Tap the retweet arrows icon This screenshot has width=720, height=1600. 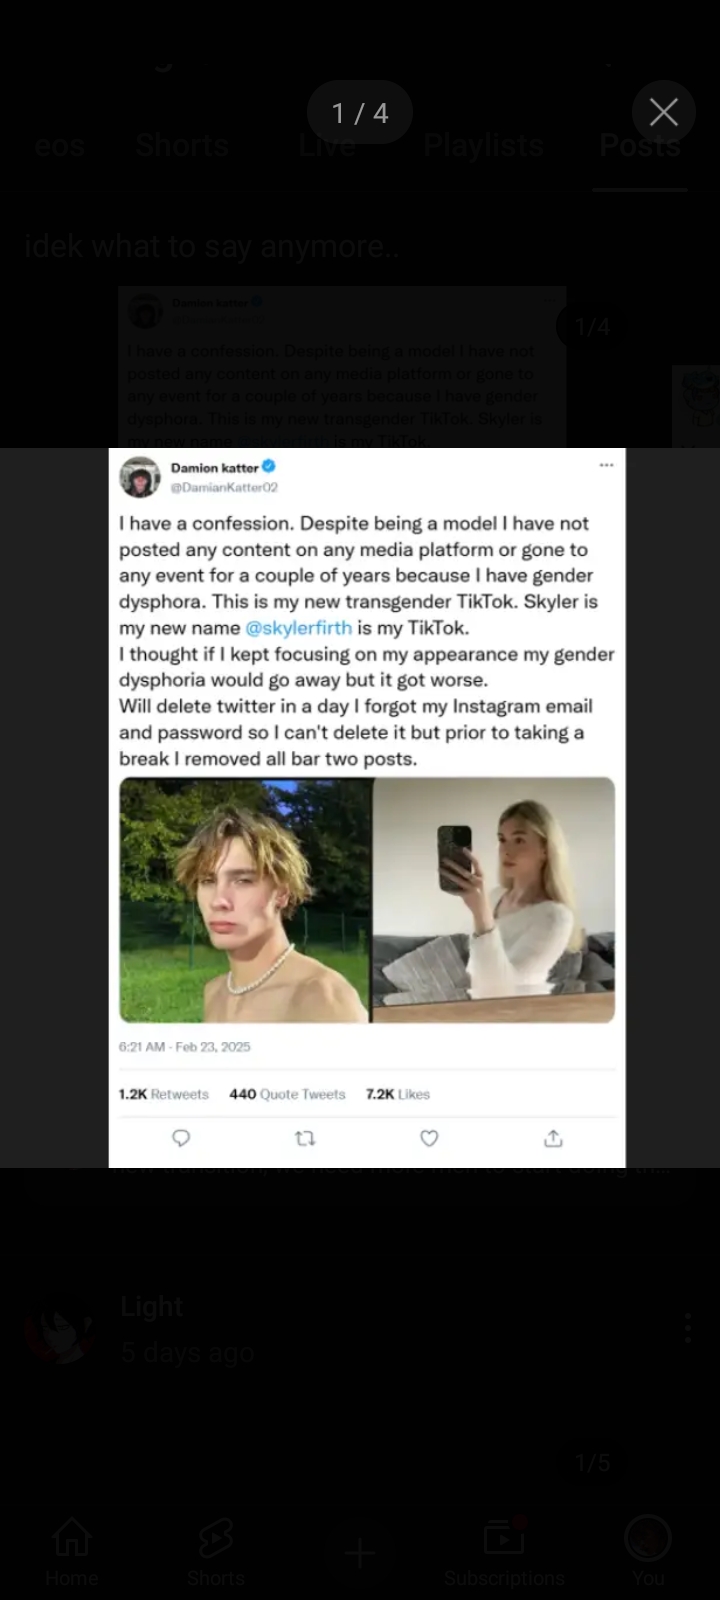[x=306, y=1138]
